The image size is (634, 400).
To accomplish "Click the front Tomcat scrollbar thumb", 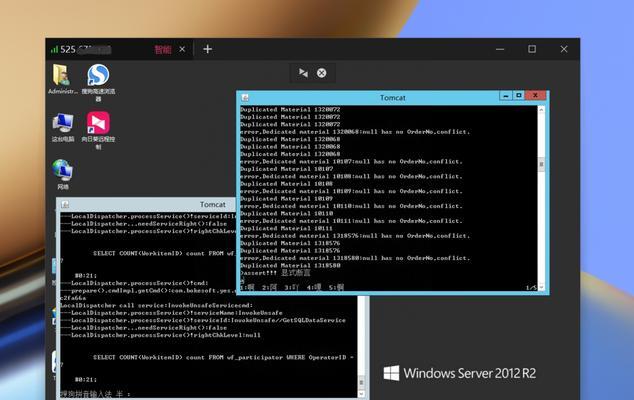I will [x=541, y=164].
